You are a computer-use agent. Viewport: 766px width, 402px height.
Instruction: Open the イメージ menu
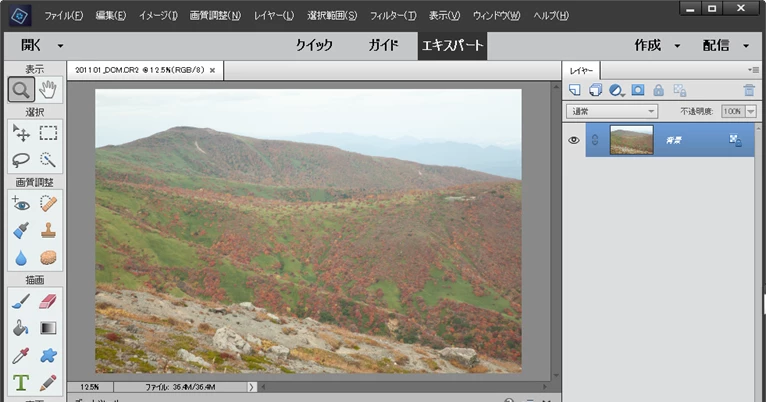pos(158,16)
